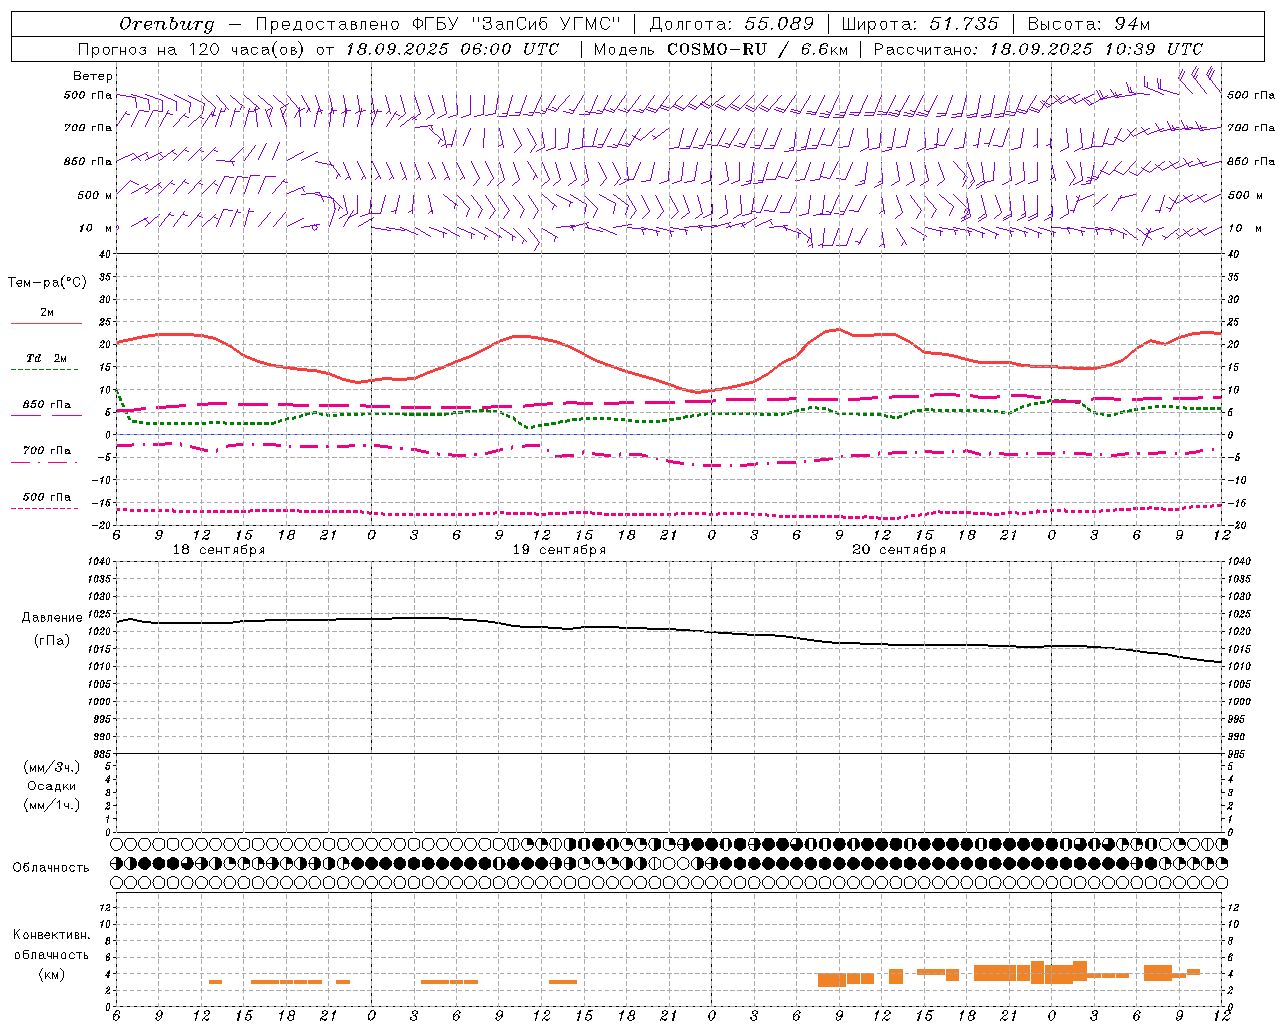Viewport: 1280px width, 1024px height.
Task: Click 850 гПа in the temperature legend
Action: (x=47, y=405)
